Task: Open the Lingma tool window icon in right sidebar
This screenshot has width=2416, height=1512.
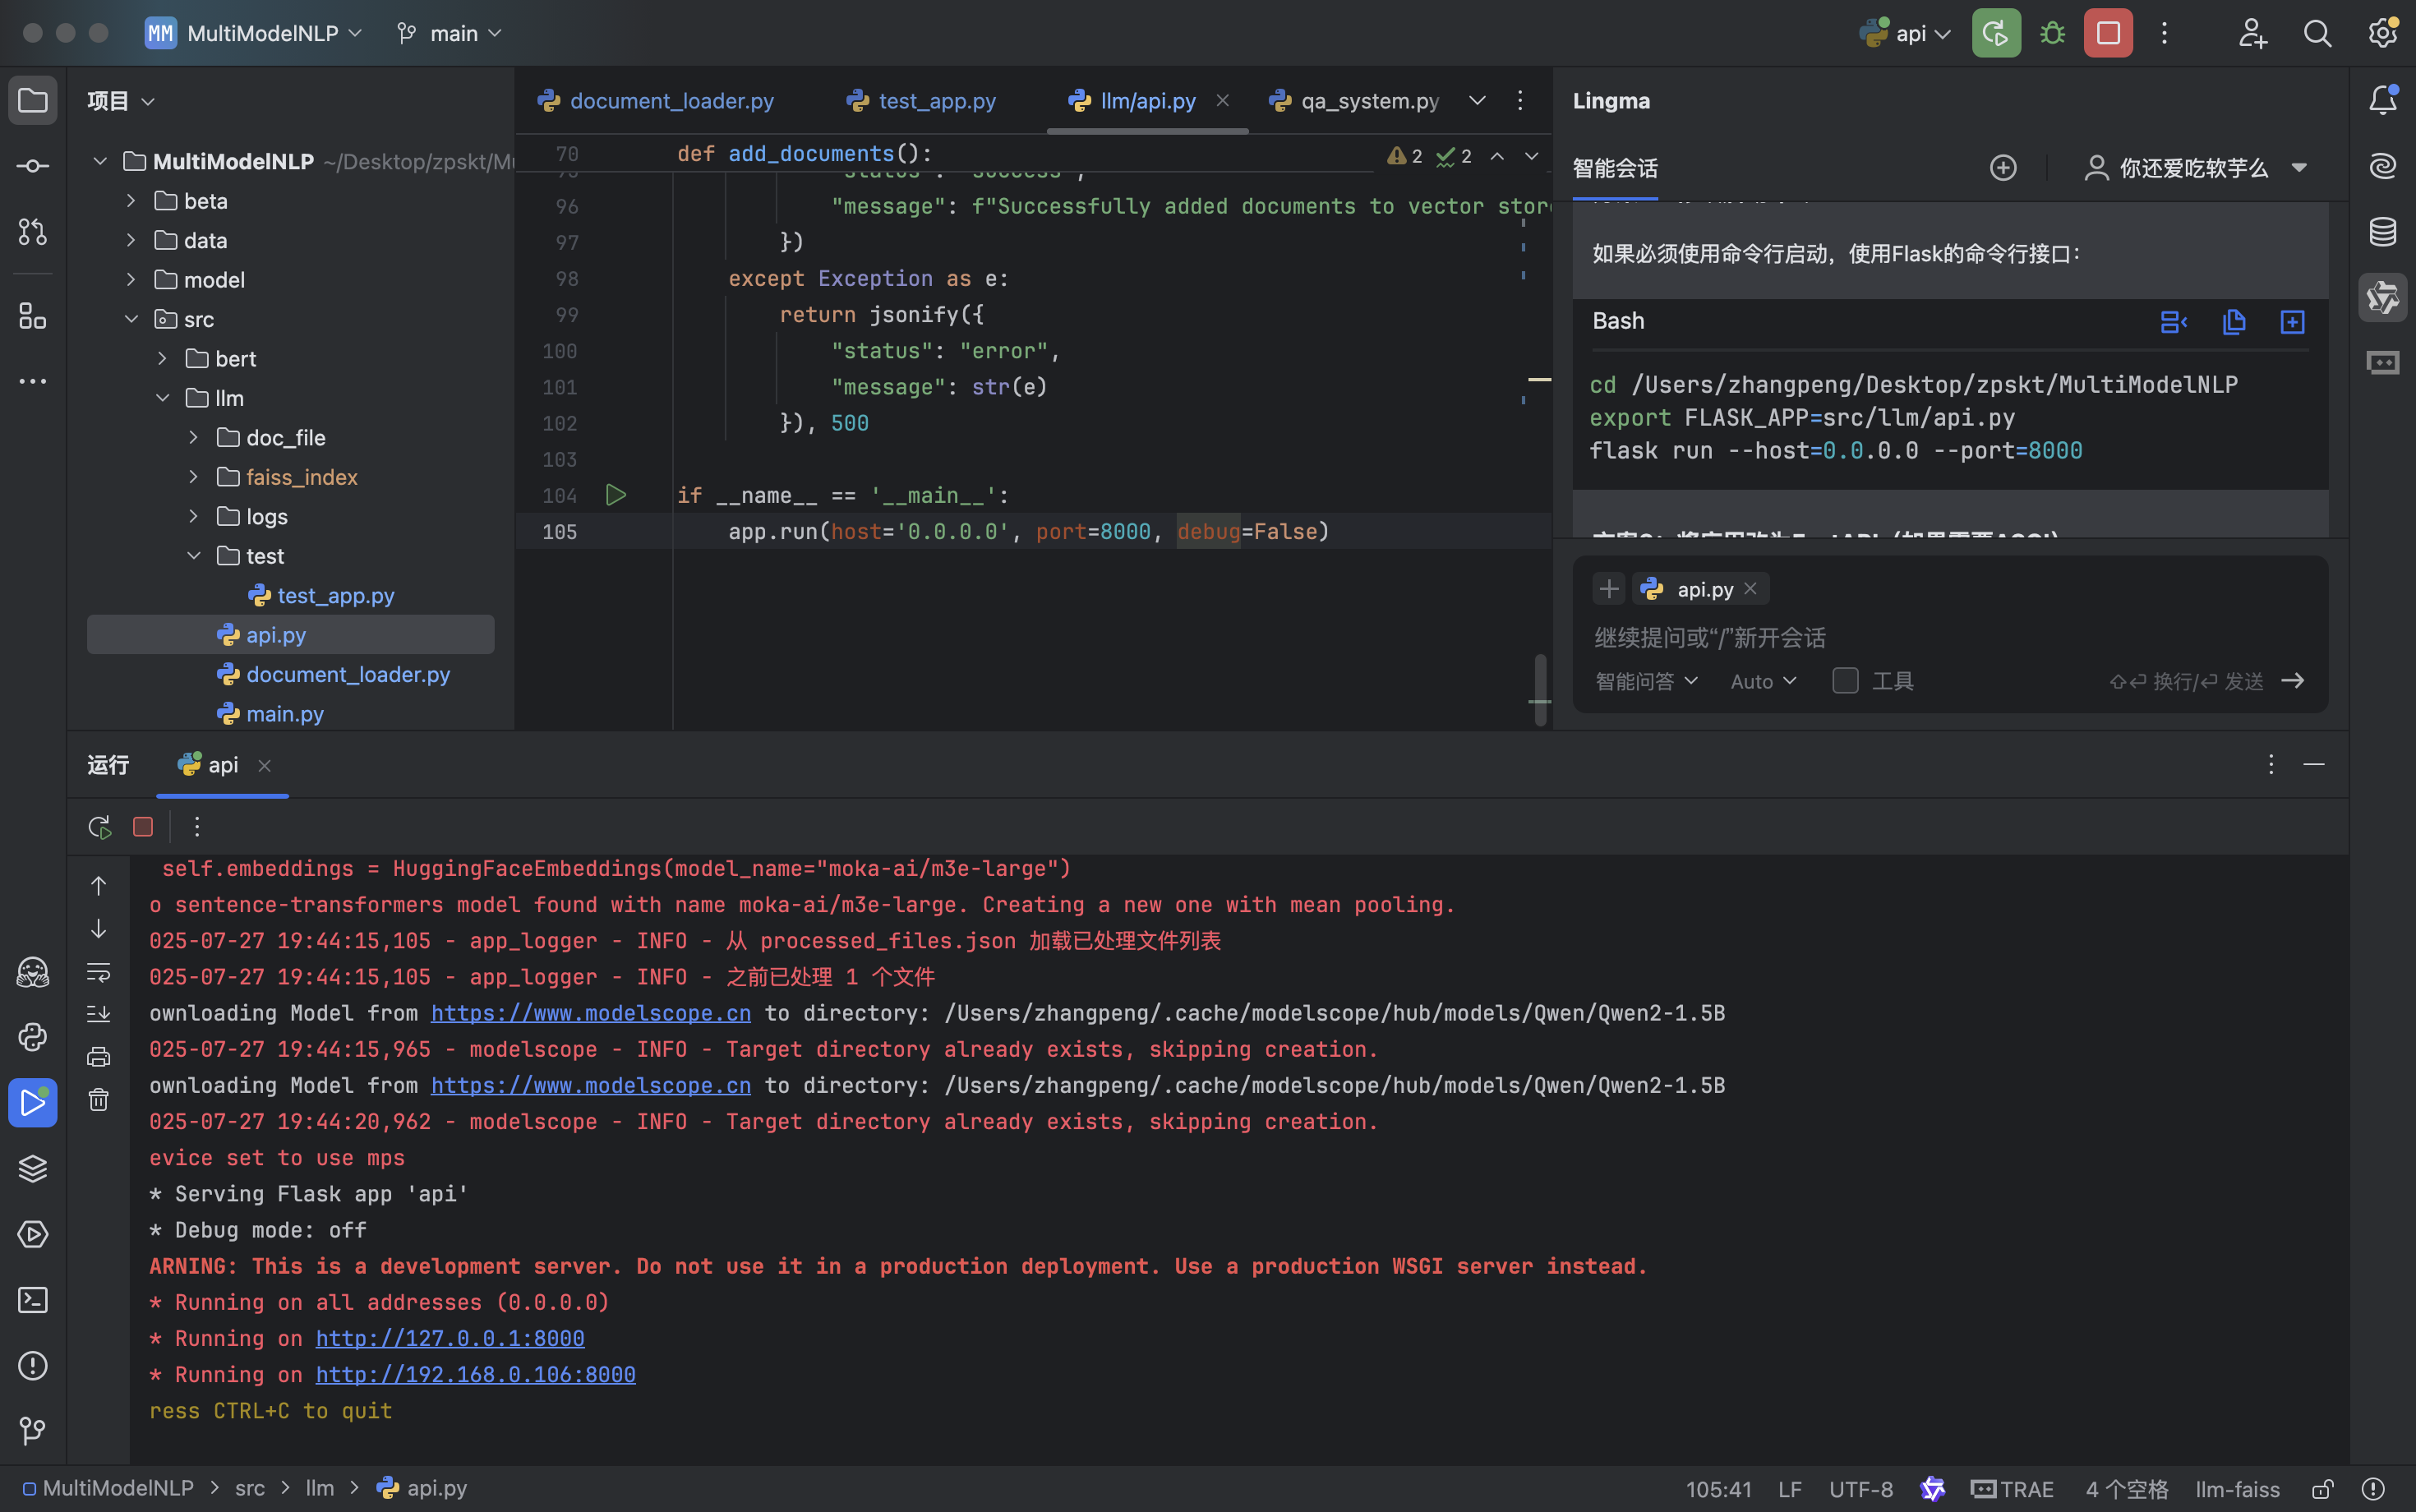Action: click(2383, 298)
